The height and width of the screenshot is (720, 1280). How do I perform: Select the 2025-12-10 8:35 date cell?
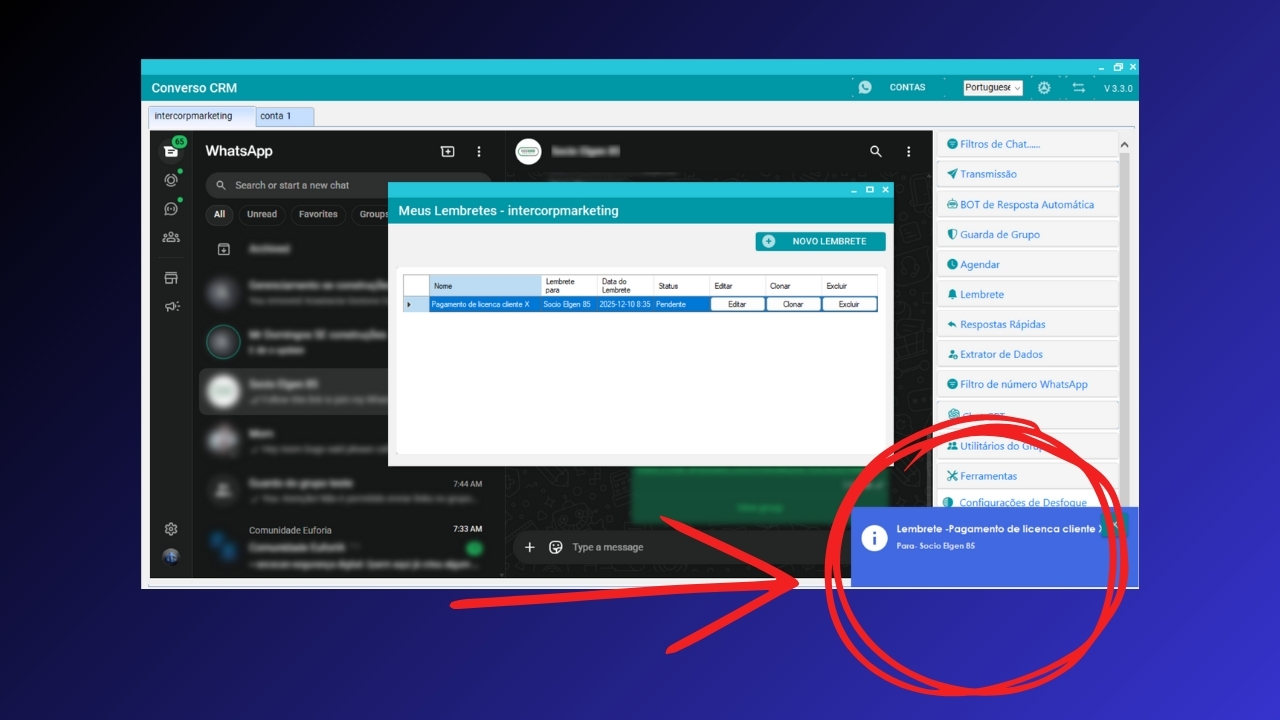[x=626, y=304]
